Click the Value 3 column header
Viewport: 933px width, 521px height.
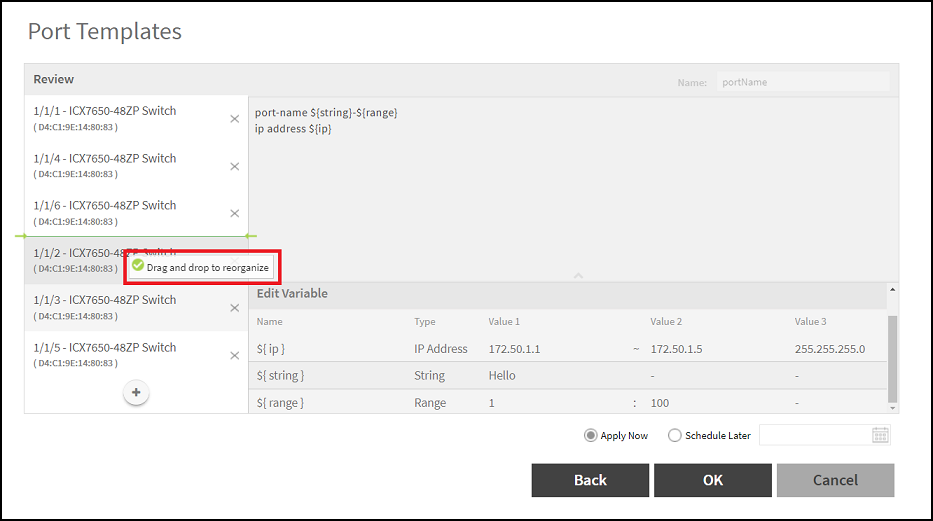pos(810,322)
